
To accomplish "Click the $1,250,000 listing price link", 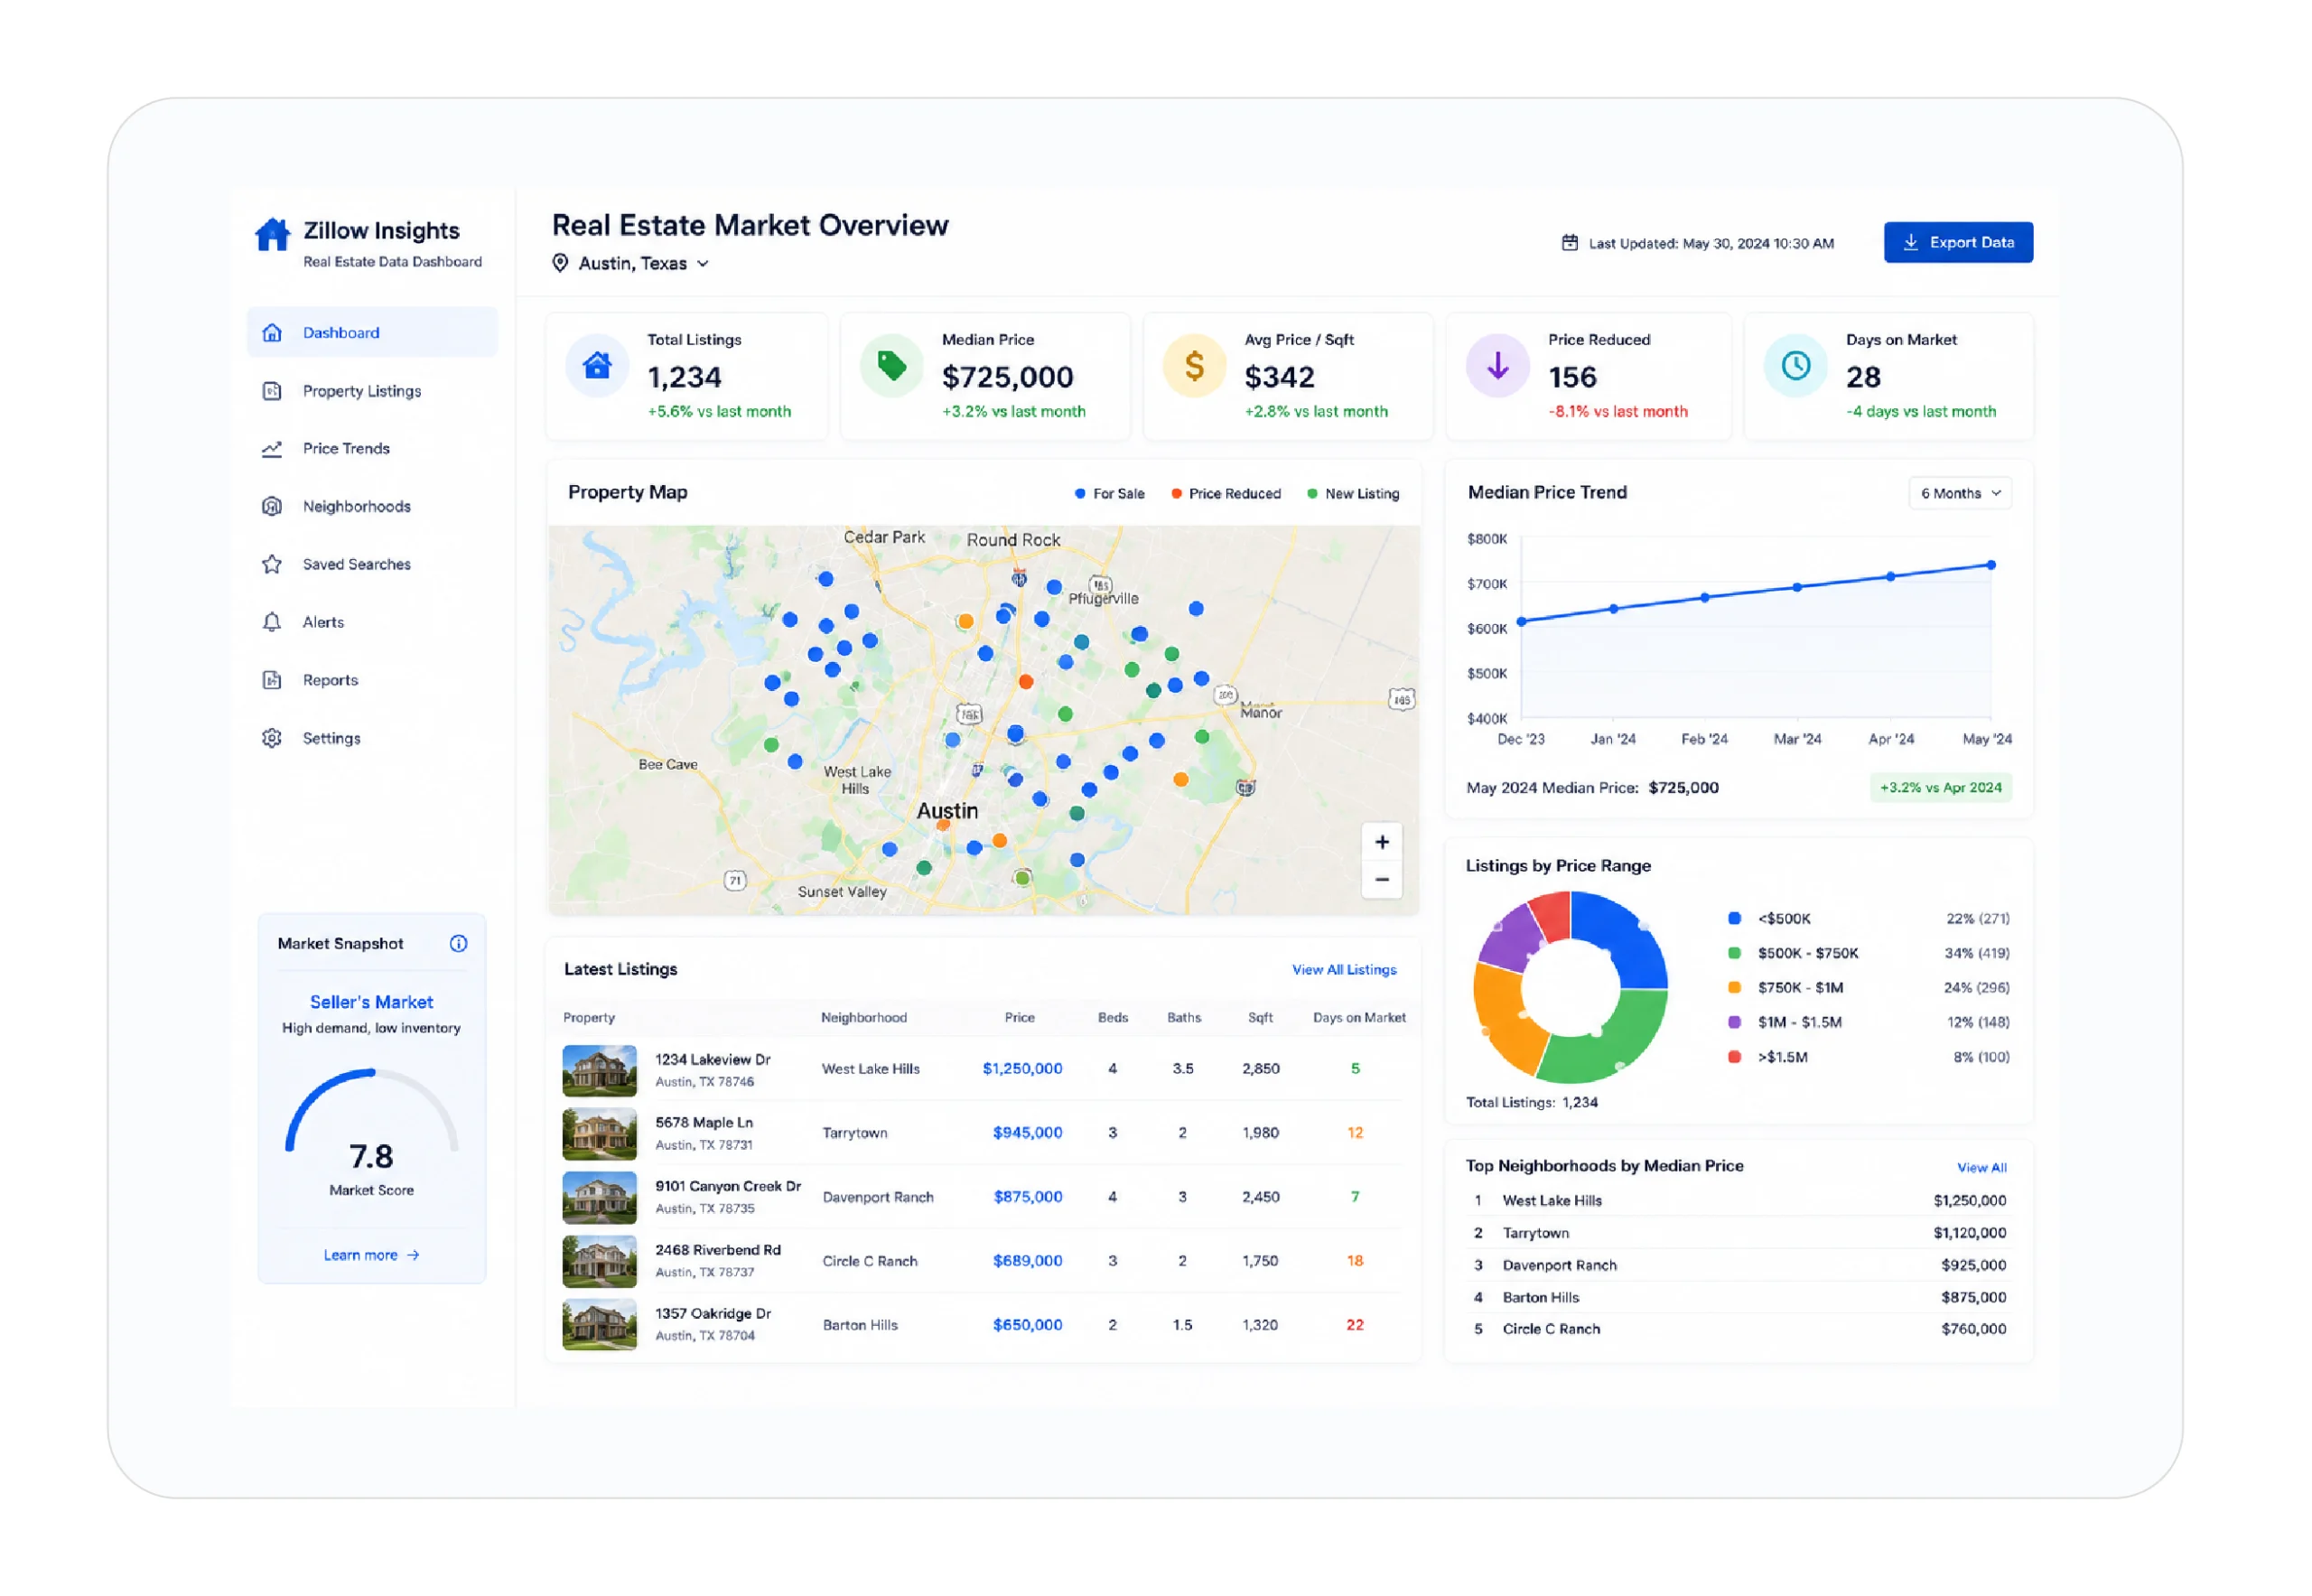I will pyautogui.click(x=1022, y=1070).
